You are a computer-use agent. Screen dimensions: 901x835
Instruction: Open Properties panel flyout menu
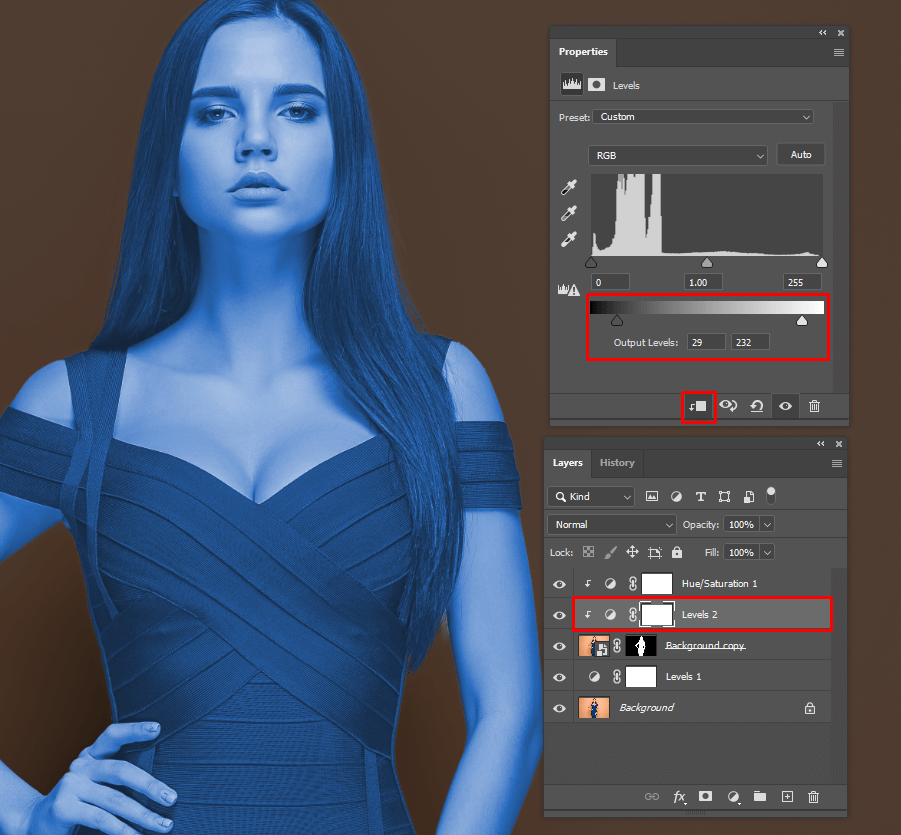point(838,52)
